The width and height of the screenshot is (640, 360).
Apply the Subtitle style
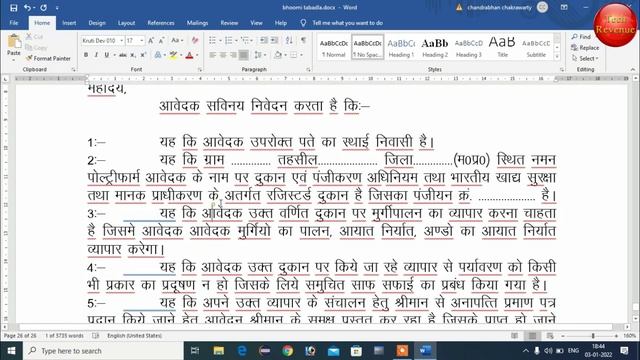(536, 47)
